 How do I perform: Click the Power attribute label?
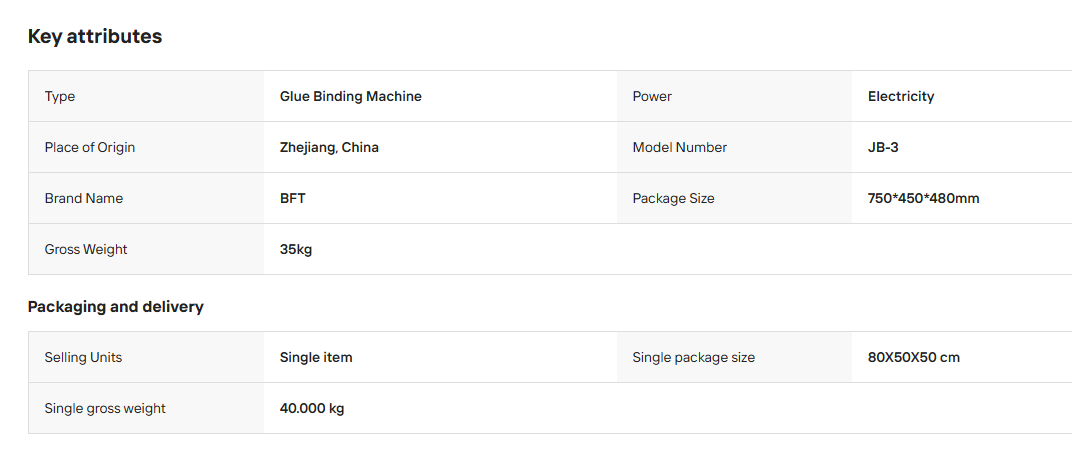coord(652,96)
